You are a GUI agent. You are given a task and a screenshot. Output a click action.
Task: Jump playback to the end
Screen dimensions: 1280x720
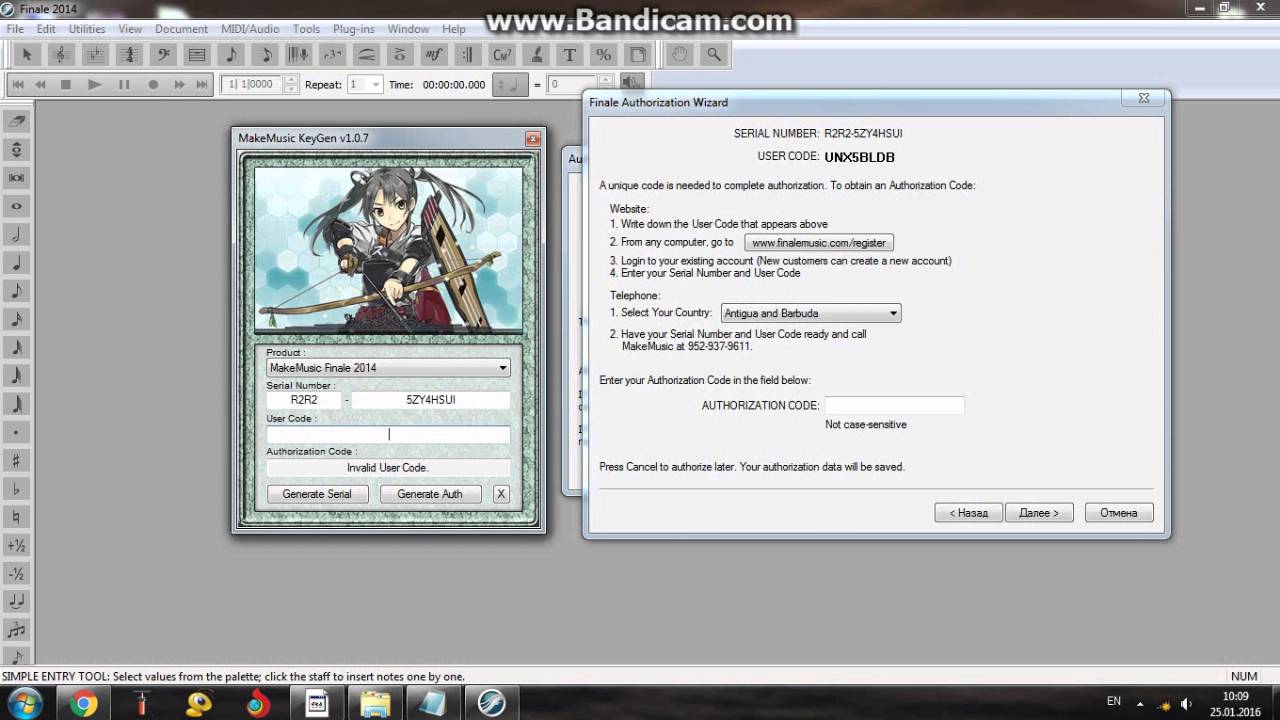pyautogui.click(x=202, y=85)
